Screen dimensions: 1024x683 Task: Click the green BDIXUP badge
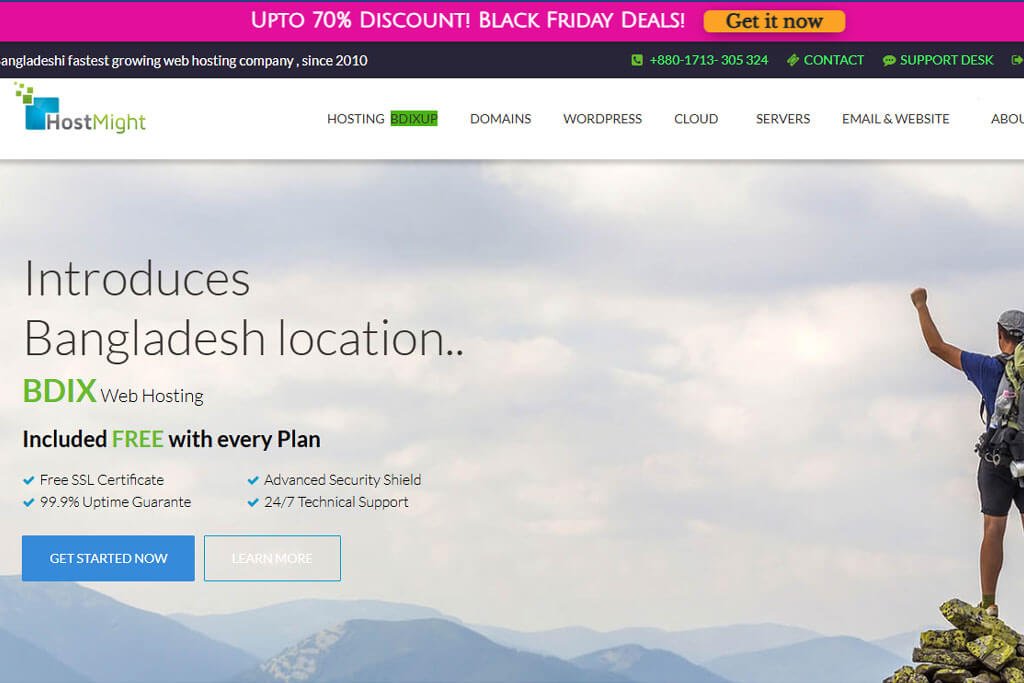[414, 119]
